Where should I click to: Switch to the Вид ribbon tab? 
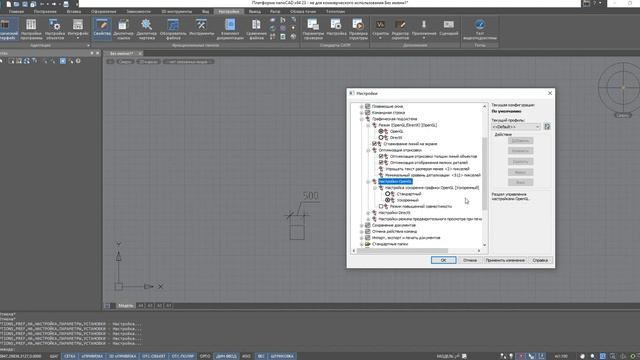click(206, 11)
